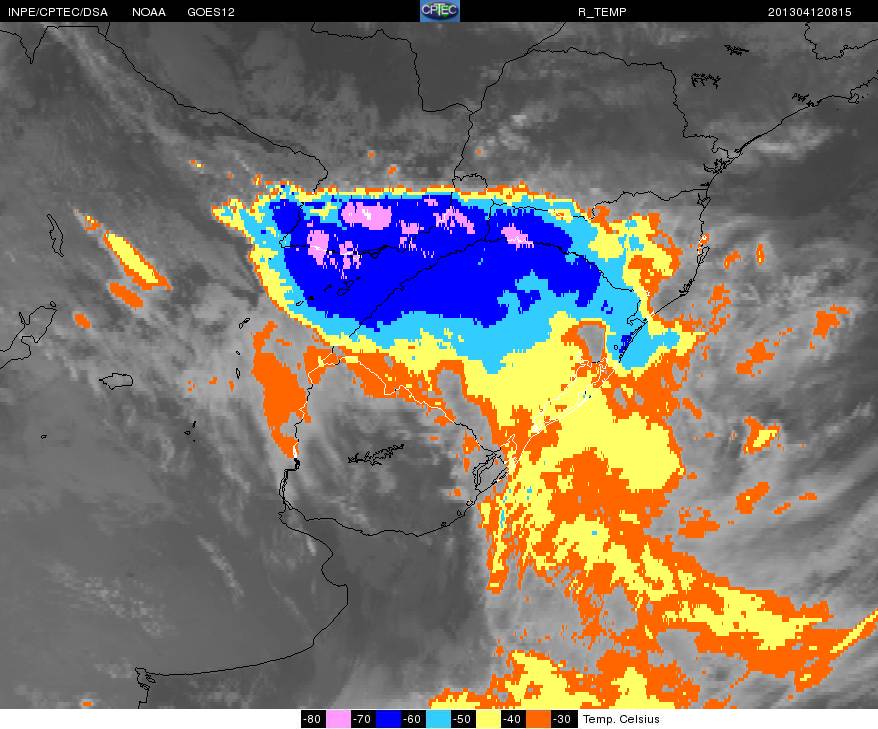Click the orange legend color swatch
878x729 pixels.
(x=537, y=719)
